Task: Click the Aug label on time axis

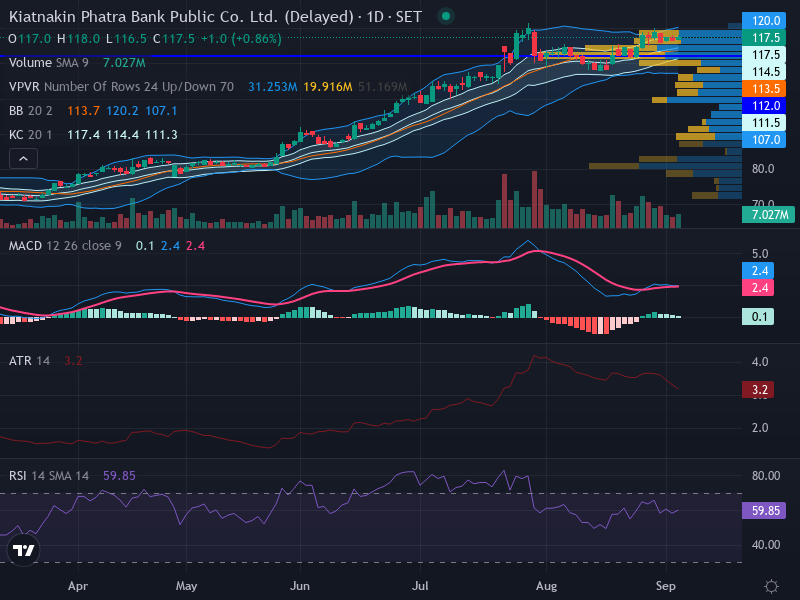Action: [x=546, y=586]
